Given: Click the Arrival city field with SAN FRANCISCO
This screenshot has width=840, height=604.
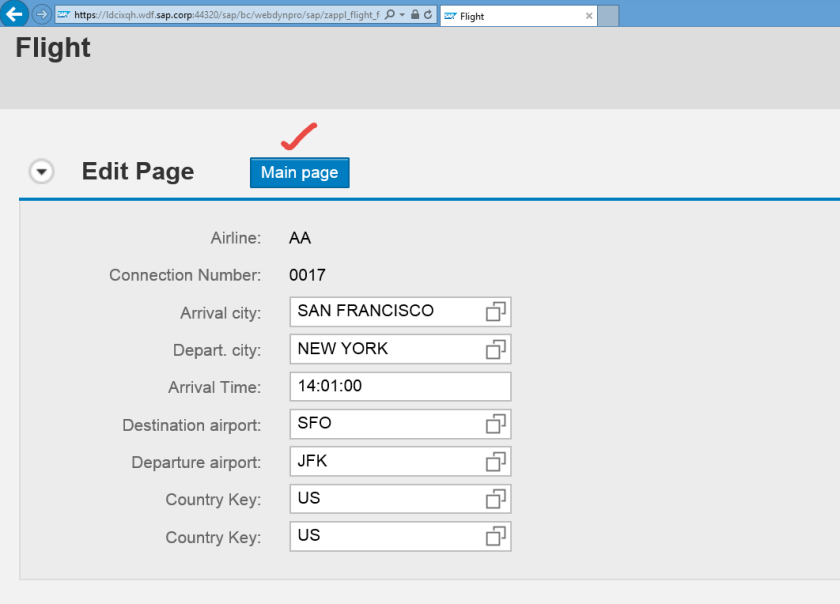Looking at the screenshot, I should 385,311.
